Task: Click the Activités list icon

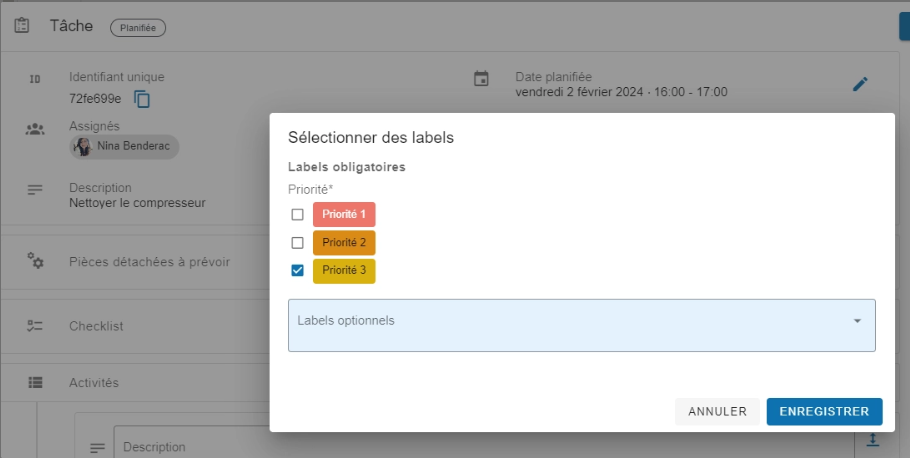Action: pyautogui.click(x=35, y=382)
